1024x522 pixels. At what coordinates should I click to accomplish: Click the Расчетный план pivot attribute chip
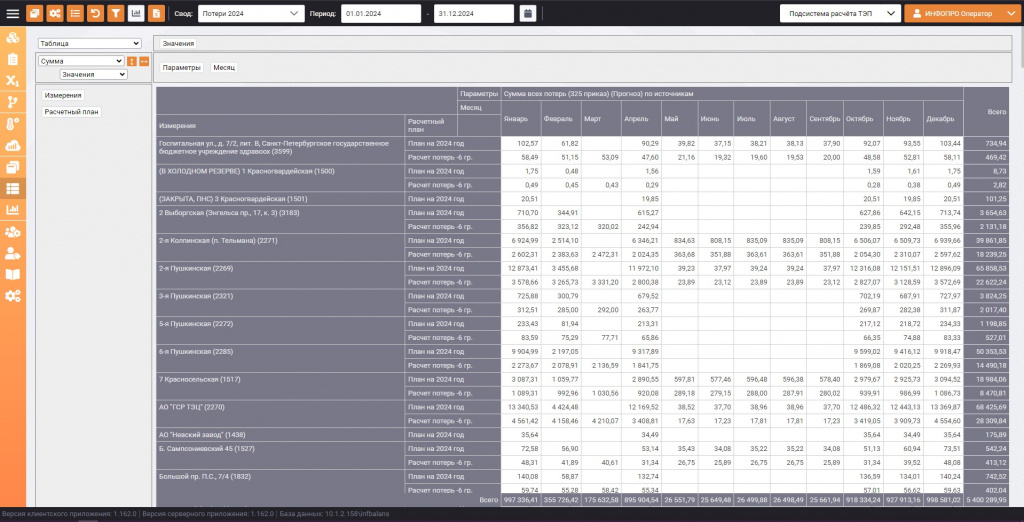point(72,112)
